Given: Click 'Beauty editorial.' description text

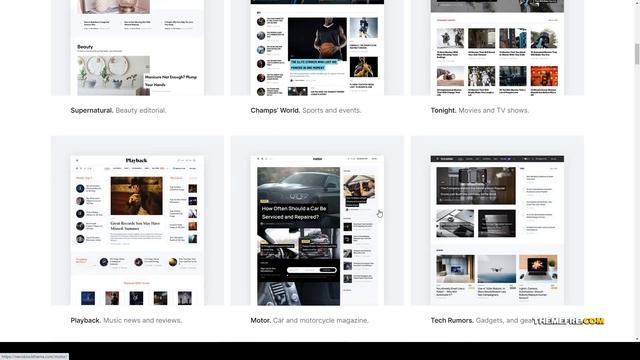Looking at the screenshot, I should click(141, 110).
